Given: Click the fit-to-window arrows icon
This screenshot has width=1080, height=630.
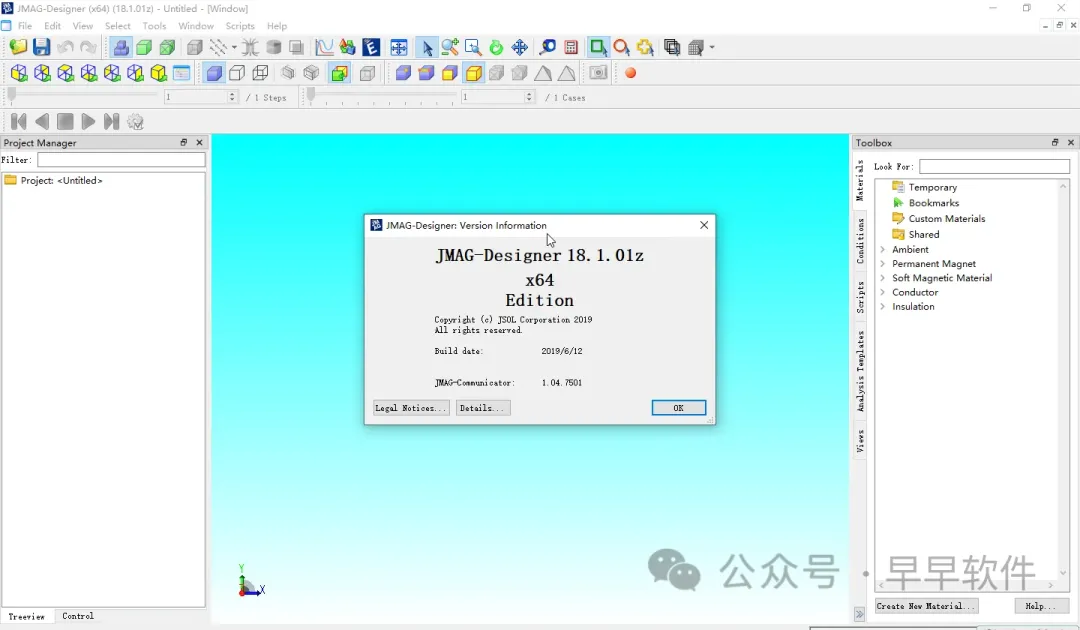Looking at the screenshot, I should click(x=399, y=47).
